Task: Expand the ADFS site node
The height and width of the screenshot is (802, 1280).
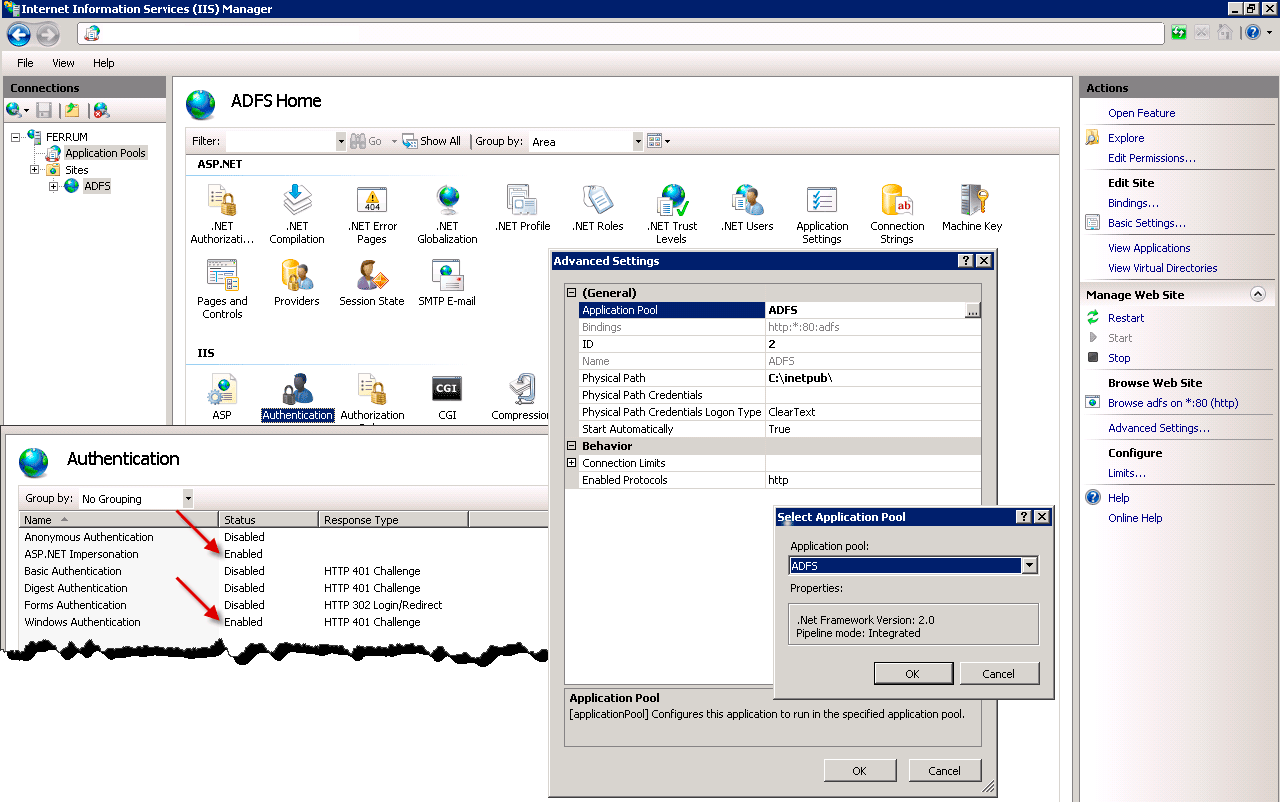Action: [x=53, y=186]
